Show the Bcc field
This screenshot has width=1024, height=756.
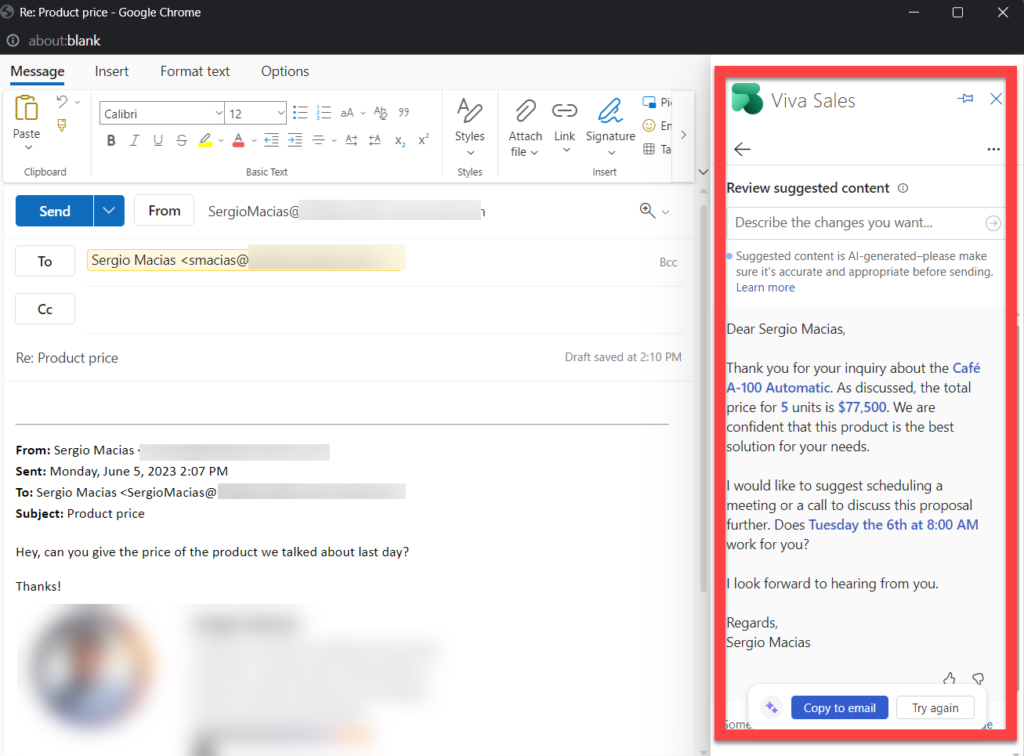click(668, 262)
